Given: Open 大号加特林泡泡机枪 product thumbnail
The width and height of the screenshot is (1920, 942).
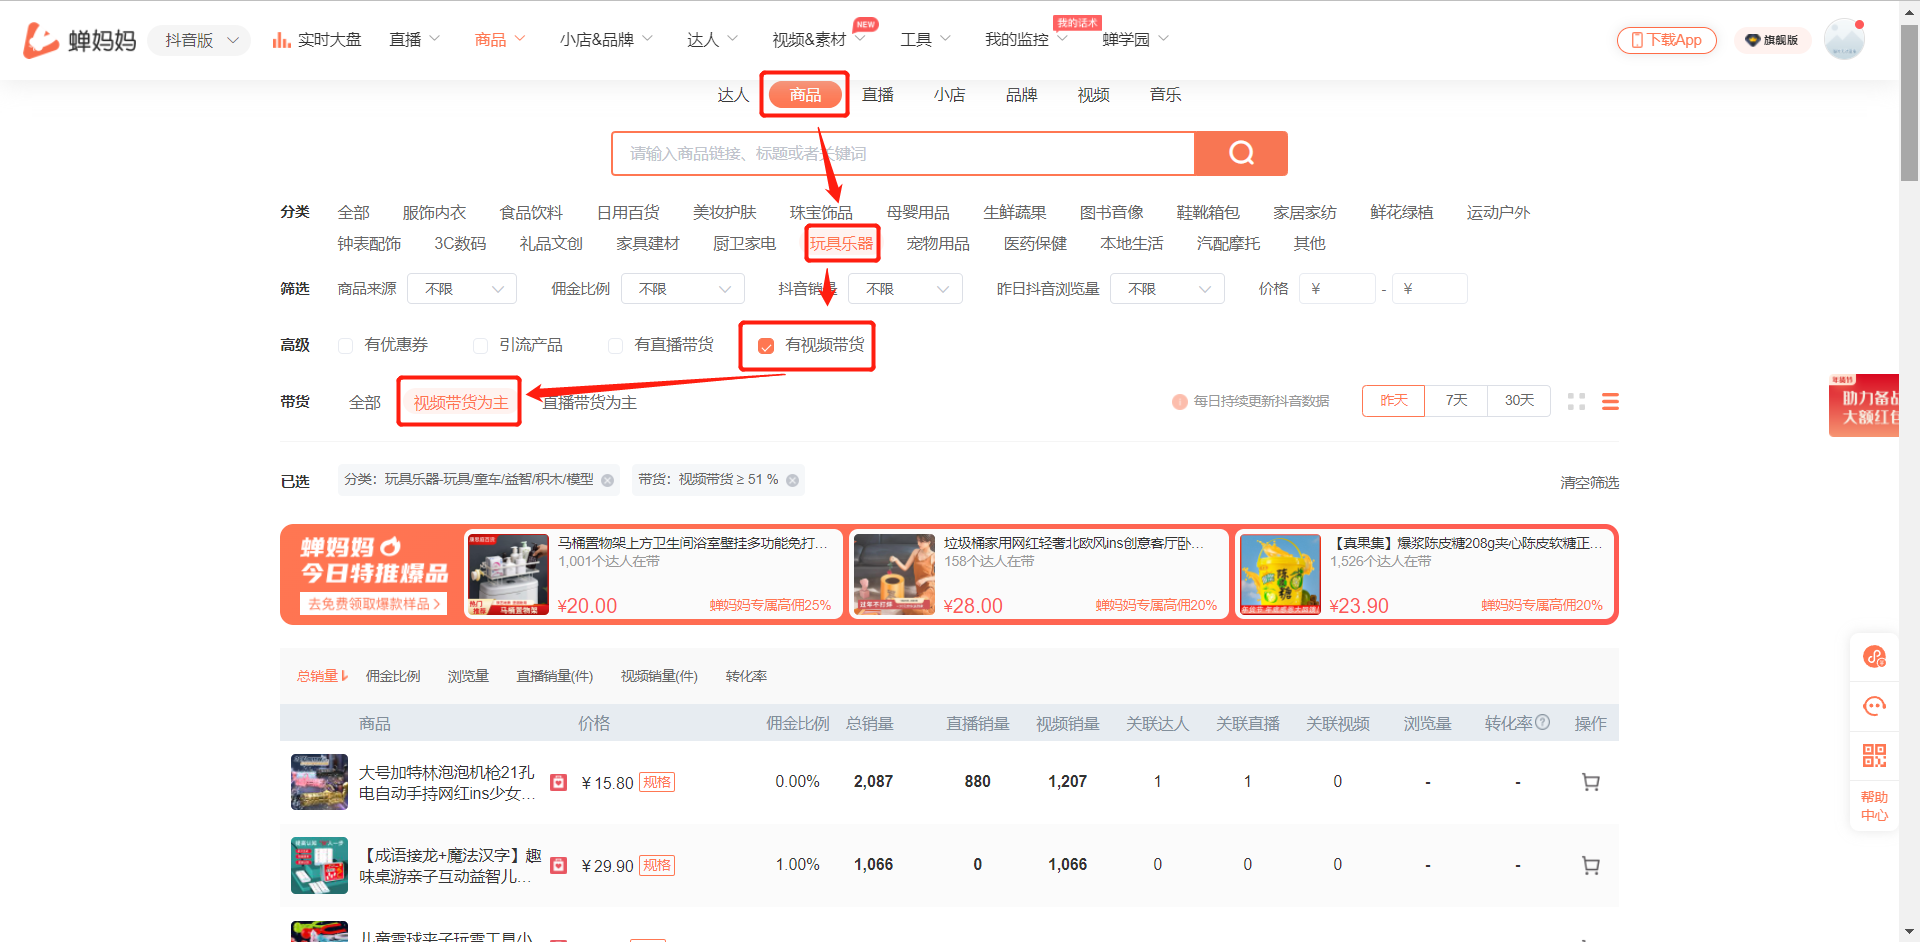Looking at the screenshot, I should click(x=319, y=782).
